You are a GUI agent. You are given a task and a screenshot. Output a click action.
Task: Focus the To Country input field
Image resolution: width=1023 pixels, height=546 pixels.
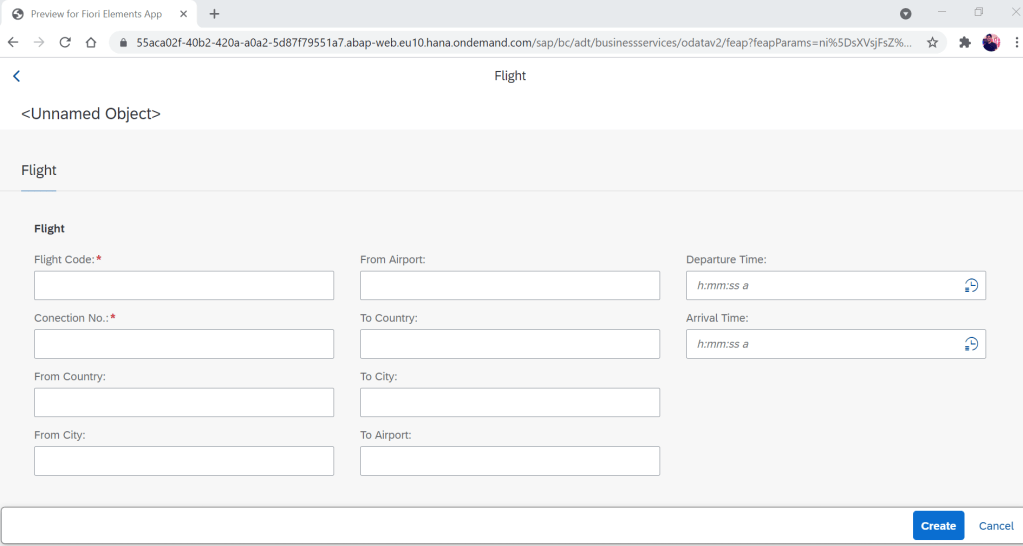tap(510, 344)
